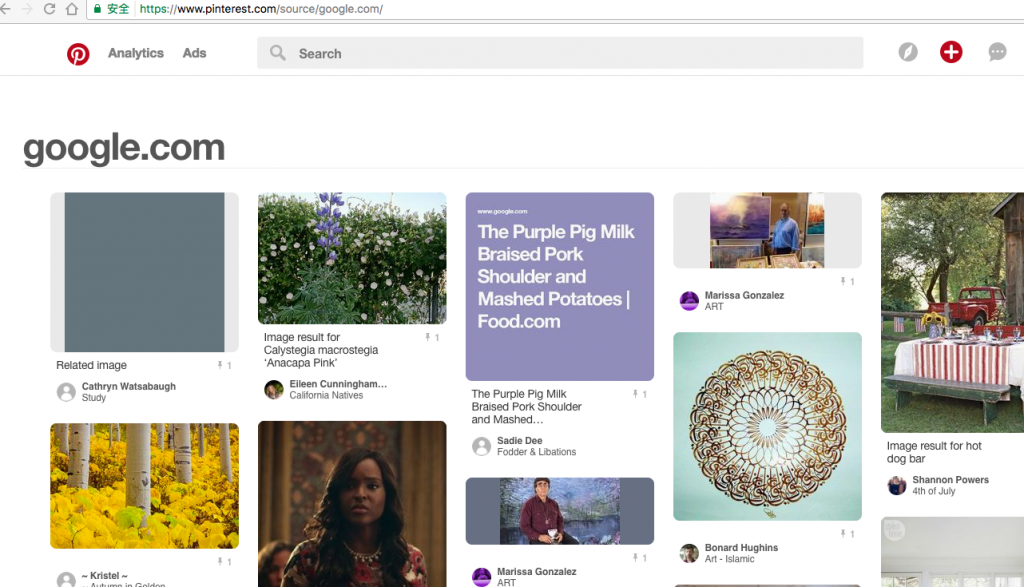Open the purple Braised Pork Shoulder pin
This screenshot has height=587, width=1024.
click(x=560, y=287)
